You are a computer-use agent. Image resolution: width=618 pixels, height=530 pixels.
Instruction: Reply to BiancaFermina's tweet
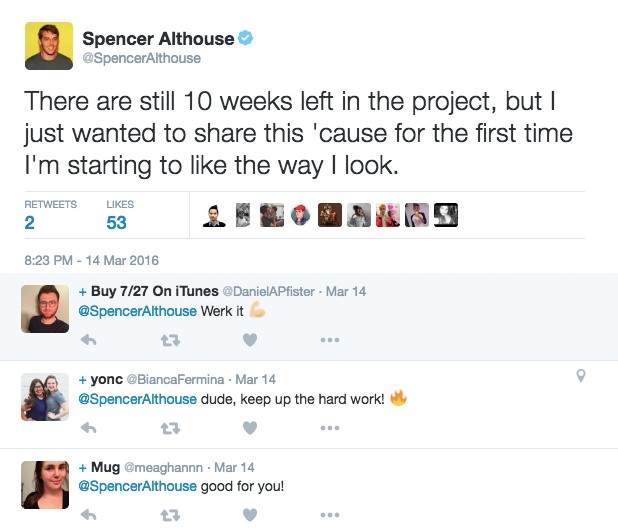pos(88,428)
